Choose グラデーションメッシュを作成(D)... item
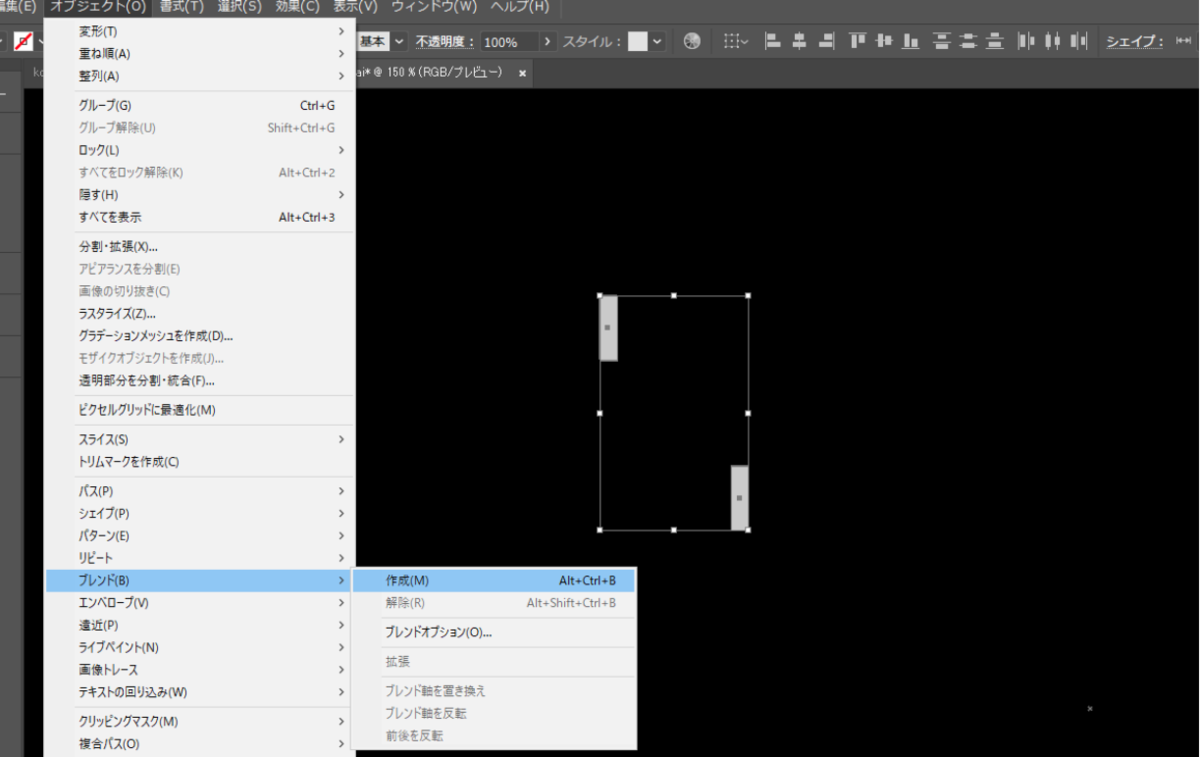The image size is (1200, 757). (199, 336)
